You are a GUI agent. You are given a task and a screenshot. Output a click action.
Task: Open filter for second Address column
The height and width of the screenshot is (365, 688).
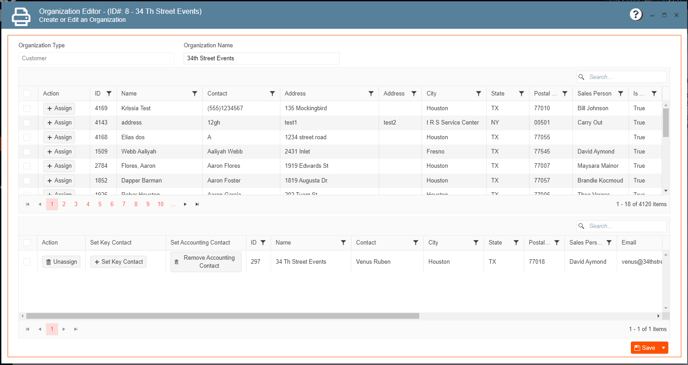pyautogui.click(x=413, y=93)
